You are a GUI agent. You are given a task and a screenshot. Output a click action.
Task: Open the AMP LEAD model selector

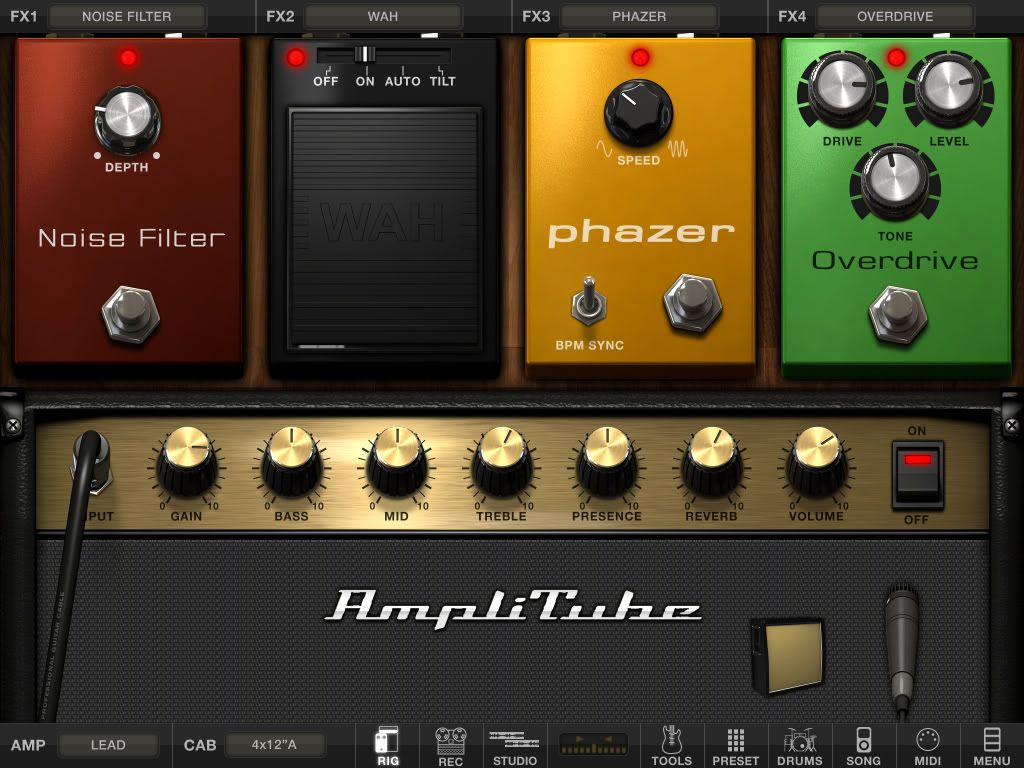108,745
